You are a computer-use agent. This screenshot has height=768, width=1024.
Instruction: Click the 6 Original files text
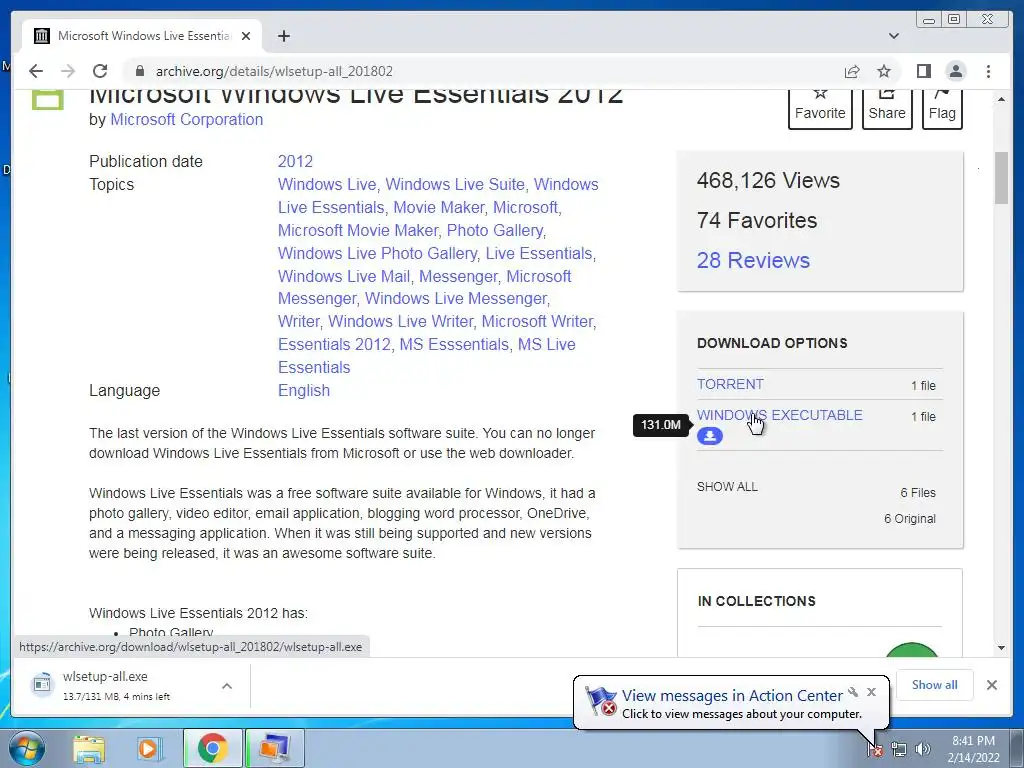point(910,519)
